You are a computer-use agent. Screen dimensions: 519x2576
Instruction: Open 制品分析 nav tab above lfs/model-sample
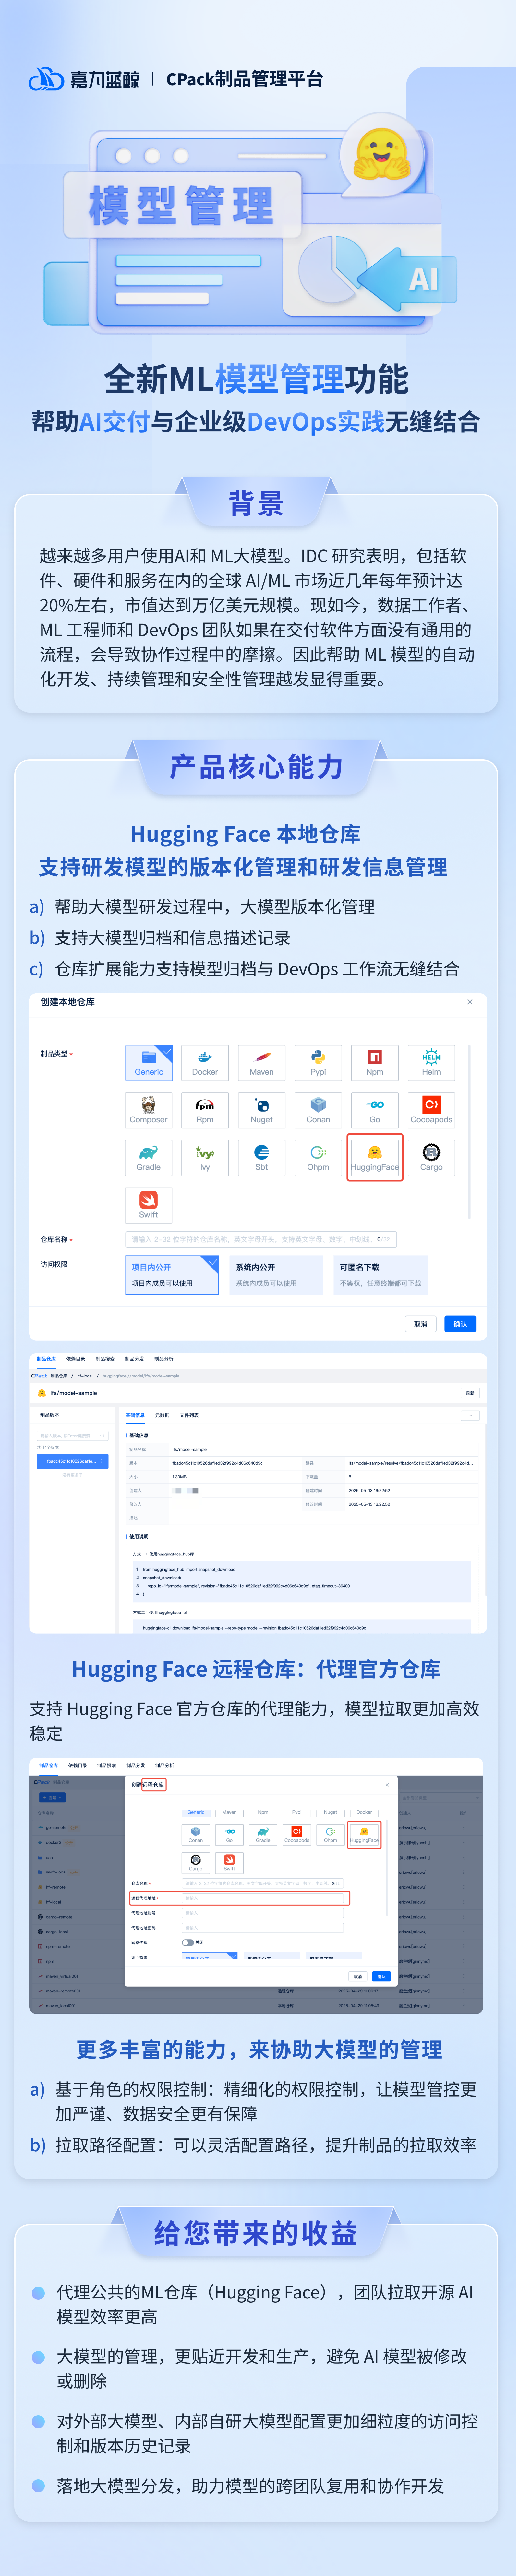[164, 1359]
